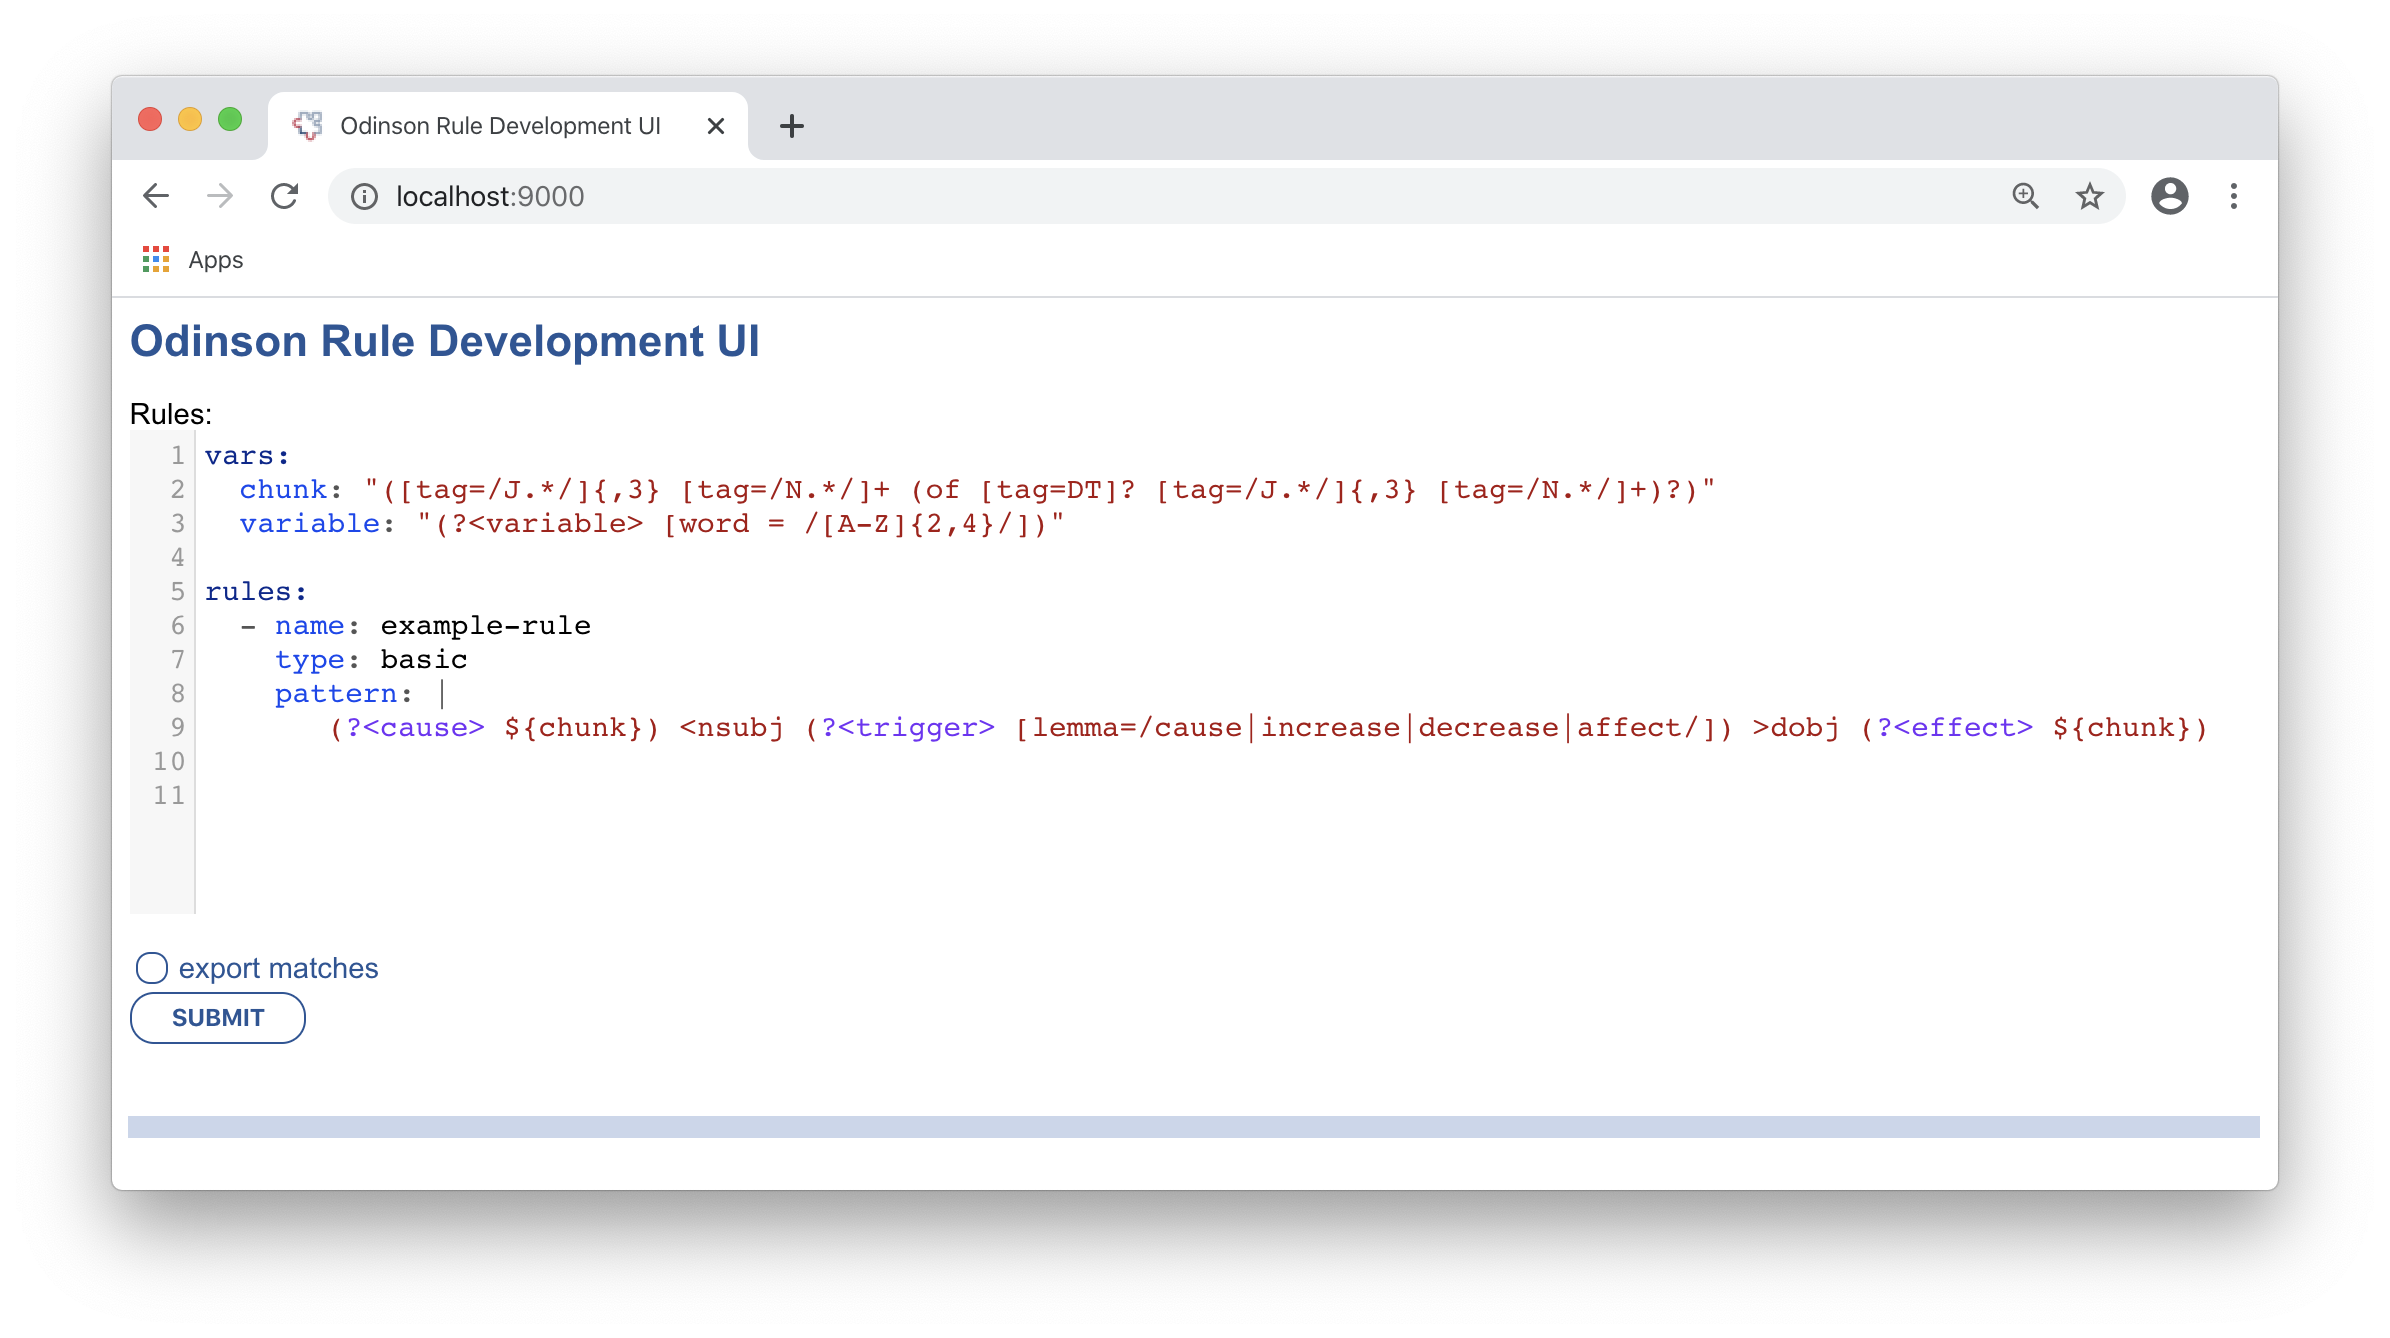
Task: Click line number 9 in the gutter
Action: [177, 728]
